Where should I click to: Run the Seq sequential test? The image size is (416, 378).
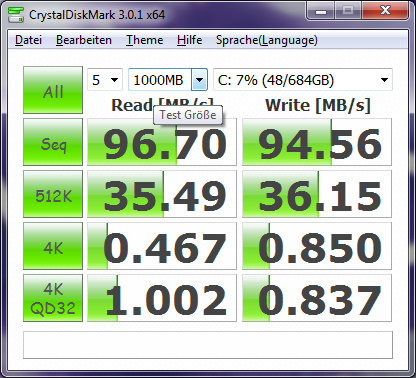pos(53,142)
